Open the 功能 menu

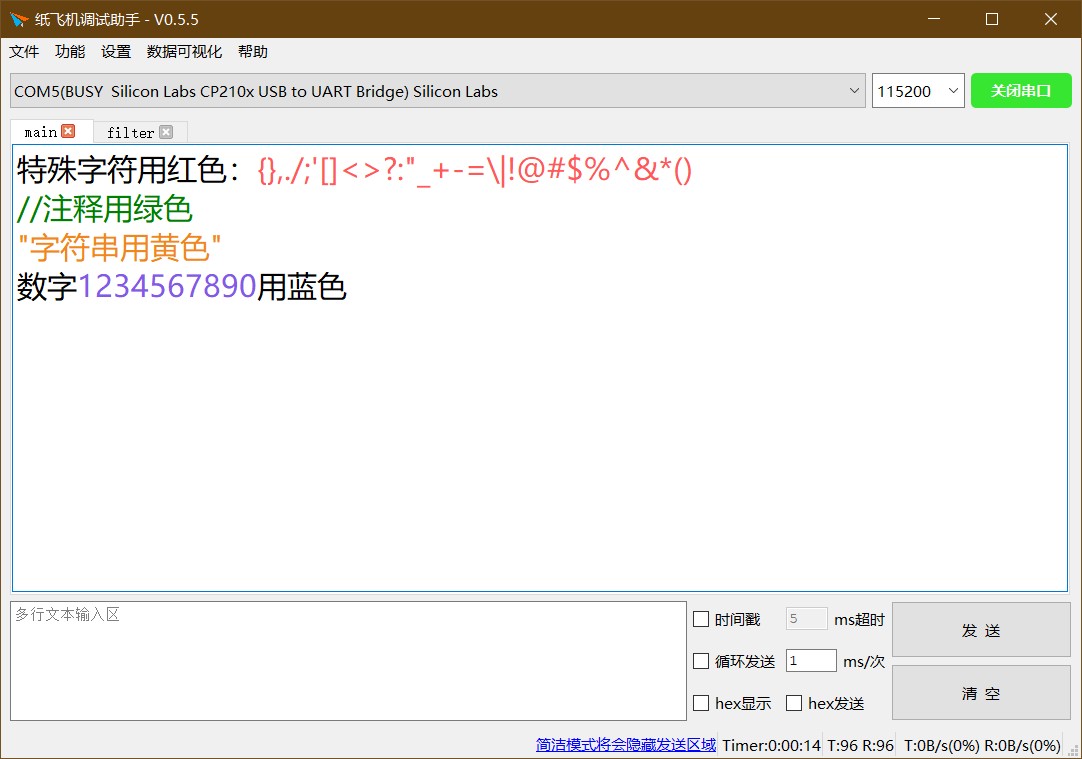[70, 52]
